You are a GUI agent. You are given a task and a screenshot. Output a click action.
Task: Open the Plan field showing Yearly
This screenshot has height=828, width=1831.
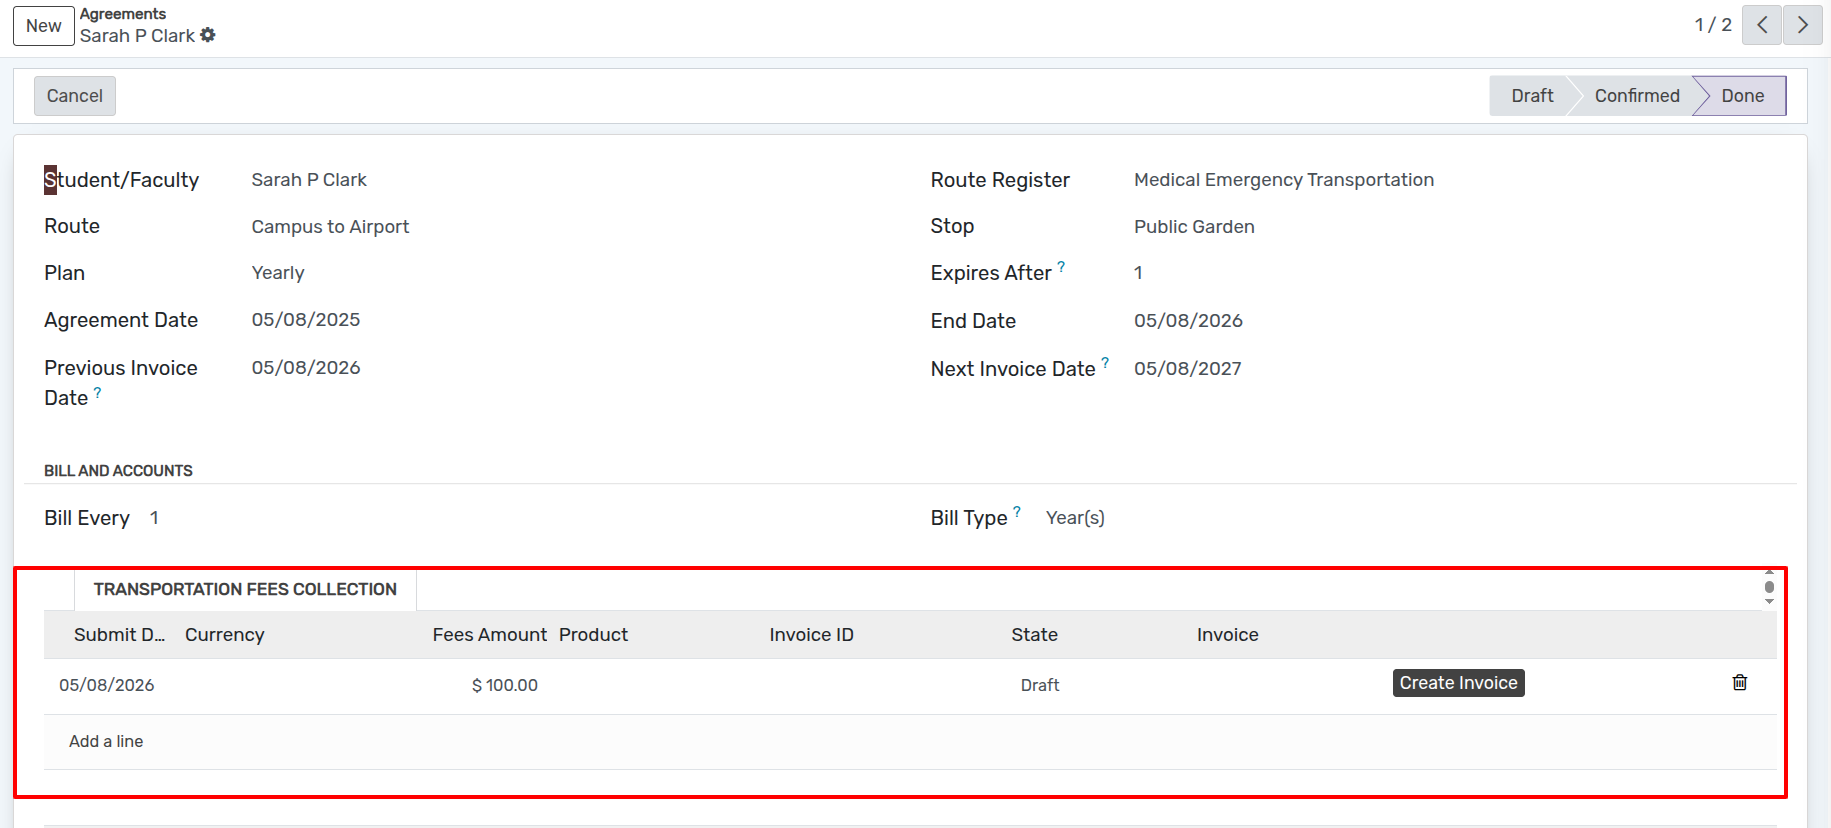point(278,273)
